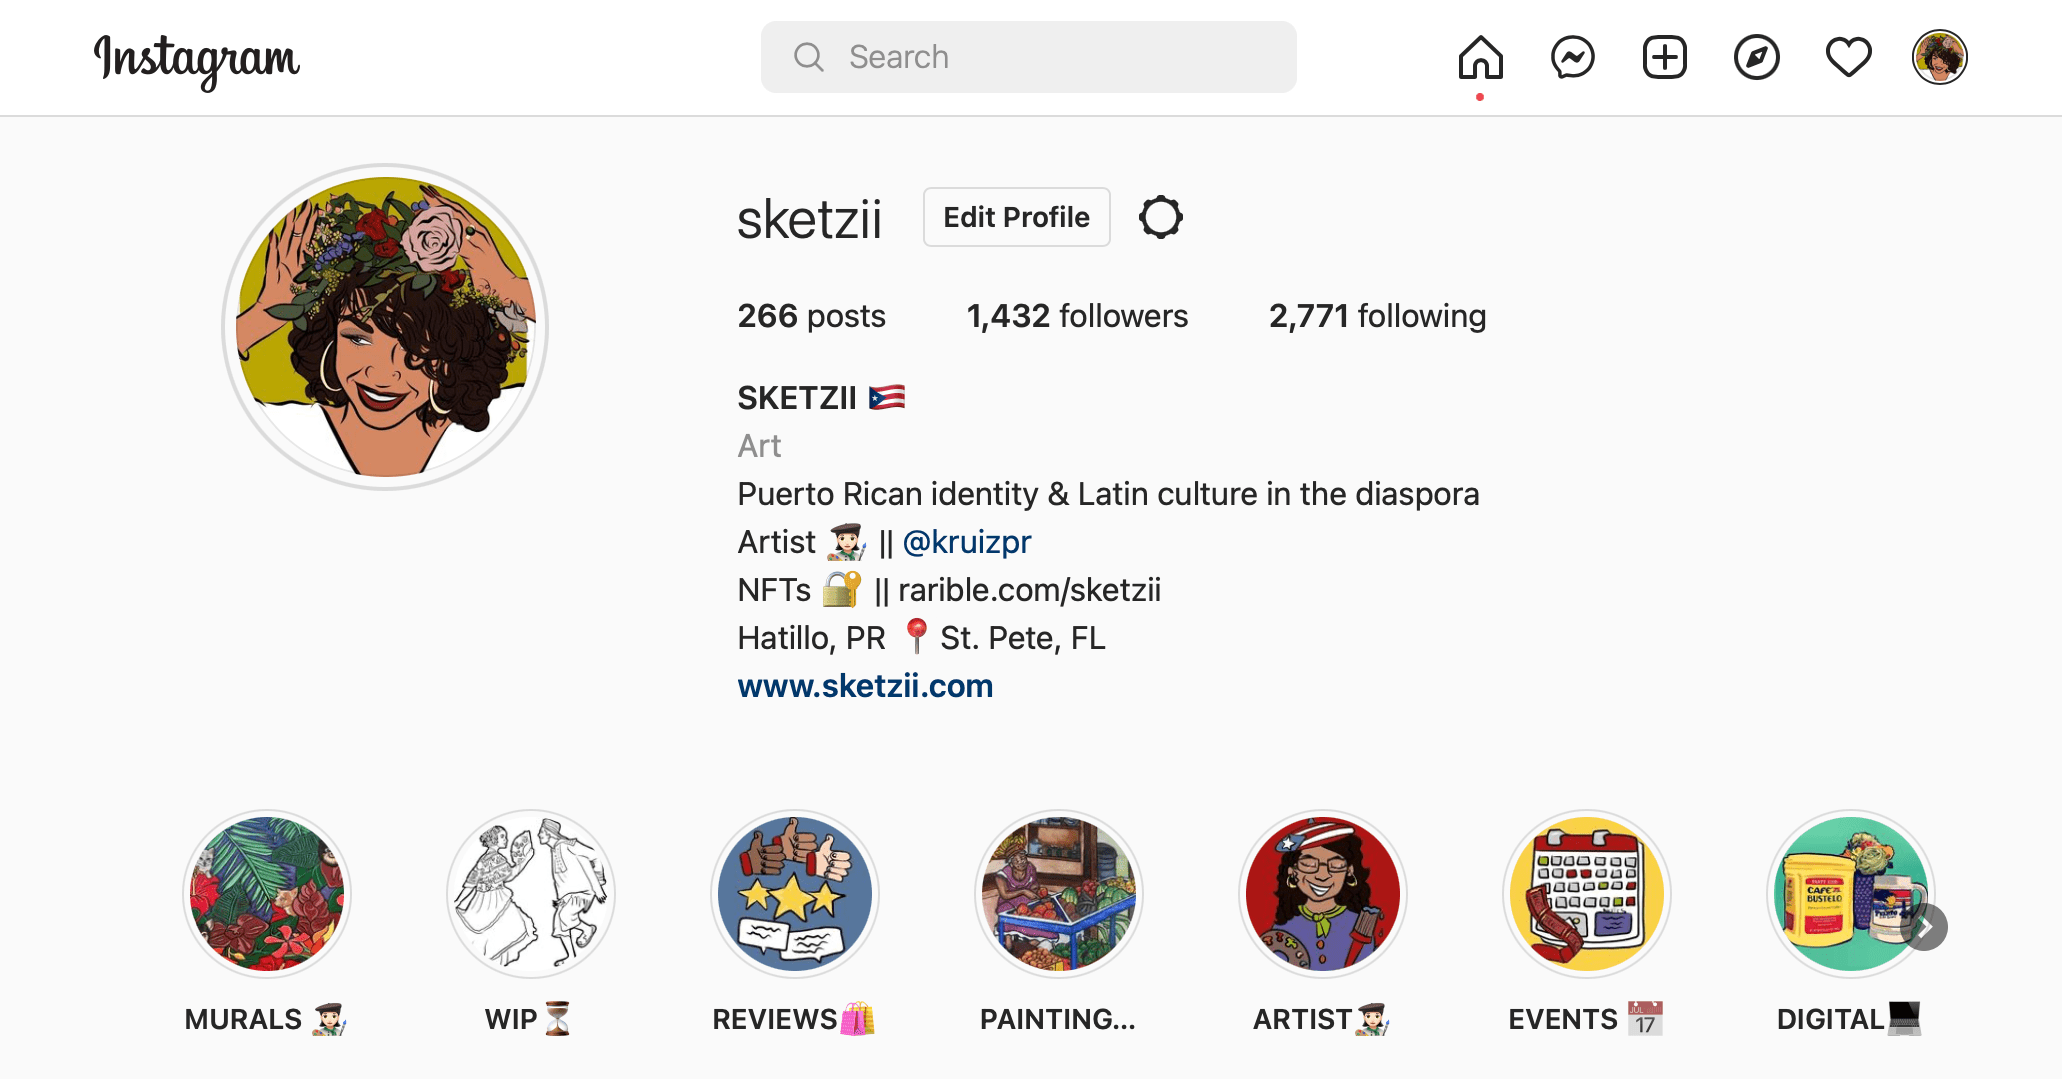Click the Instagram logo
2062x1079 pixels.
click(x=196, y=60)
